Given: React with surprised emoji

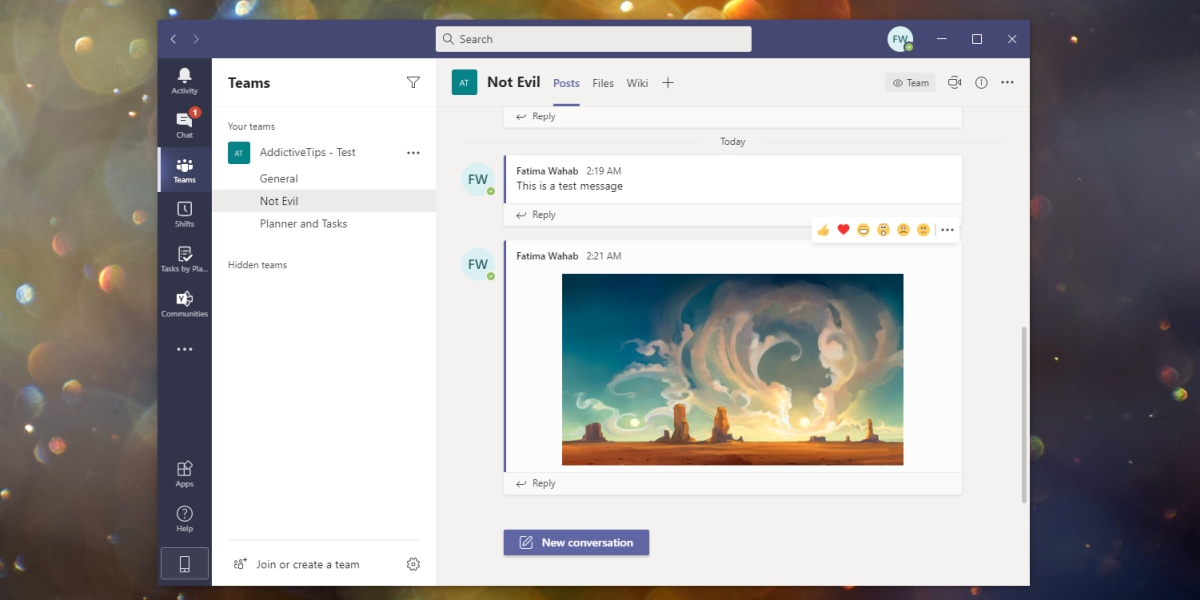Looking at the screenshot, I should [883, 230].
